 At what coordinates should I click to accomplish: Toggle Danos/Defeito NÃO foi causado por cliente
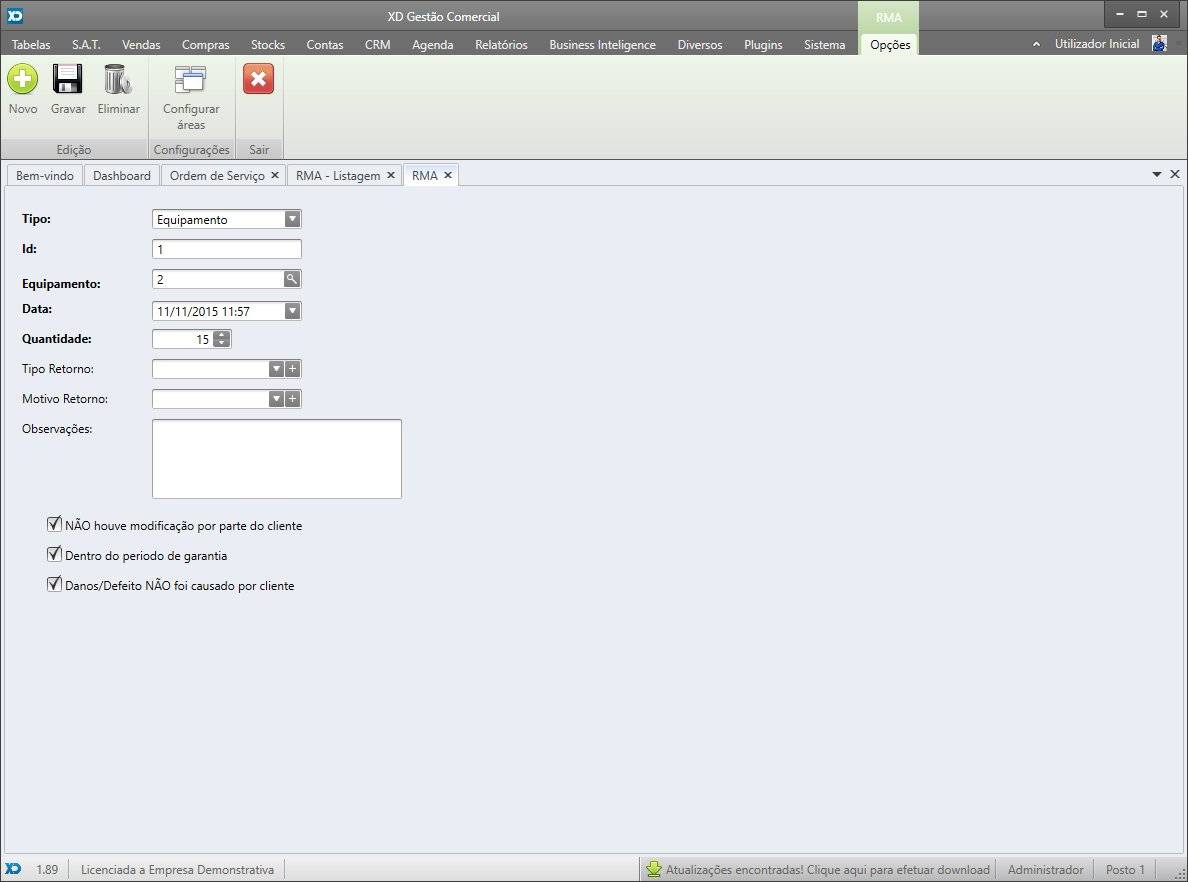click(x=55, y=584)
